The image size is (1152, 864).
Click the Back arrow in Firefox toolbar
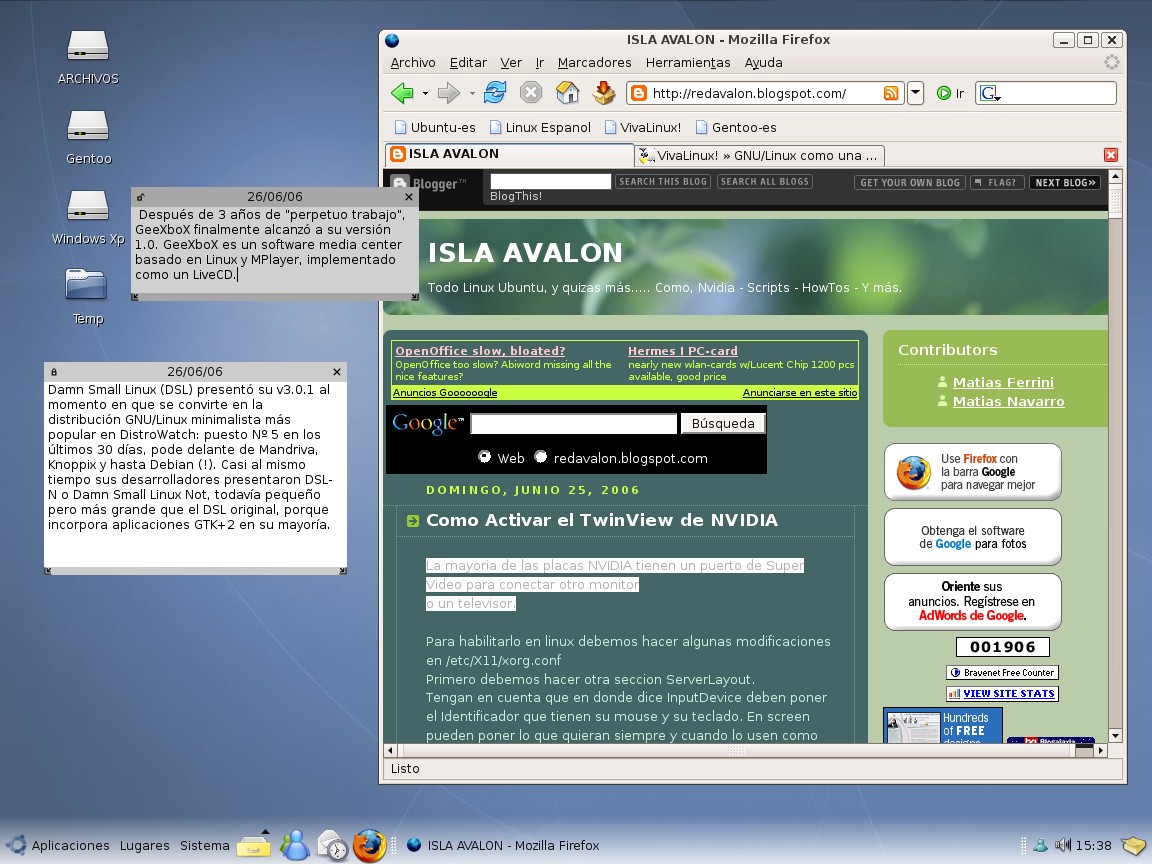pos(403,93)
